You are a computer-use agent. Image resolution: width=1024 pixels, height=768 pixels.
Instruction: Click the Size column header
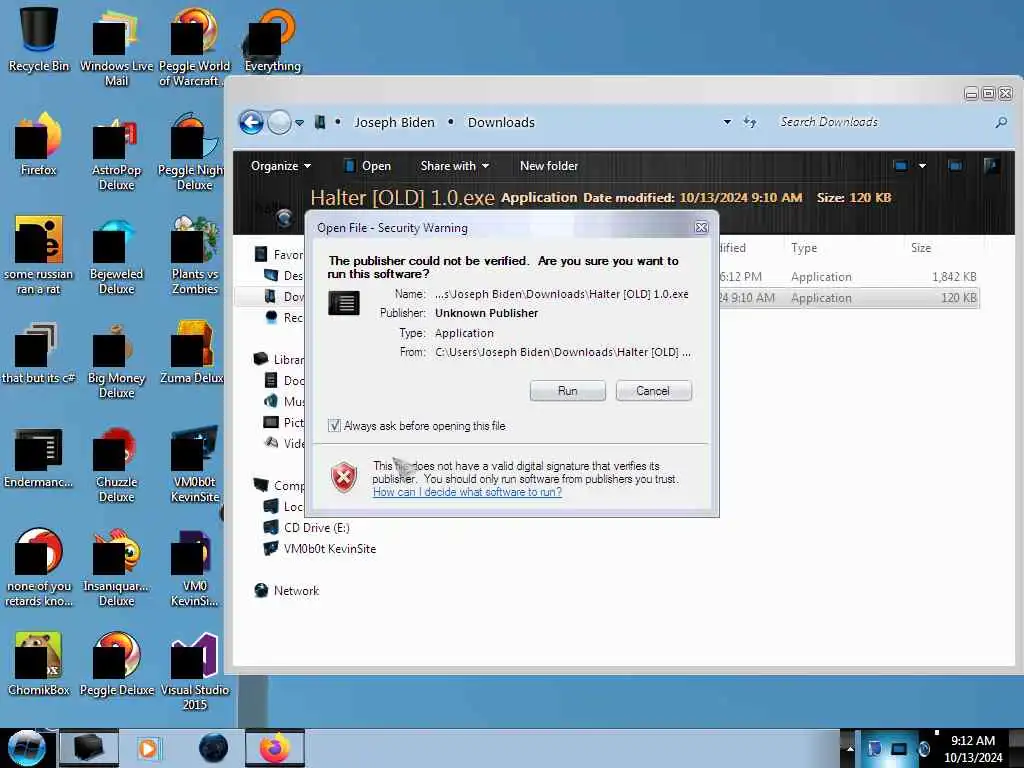click(921, 248)
